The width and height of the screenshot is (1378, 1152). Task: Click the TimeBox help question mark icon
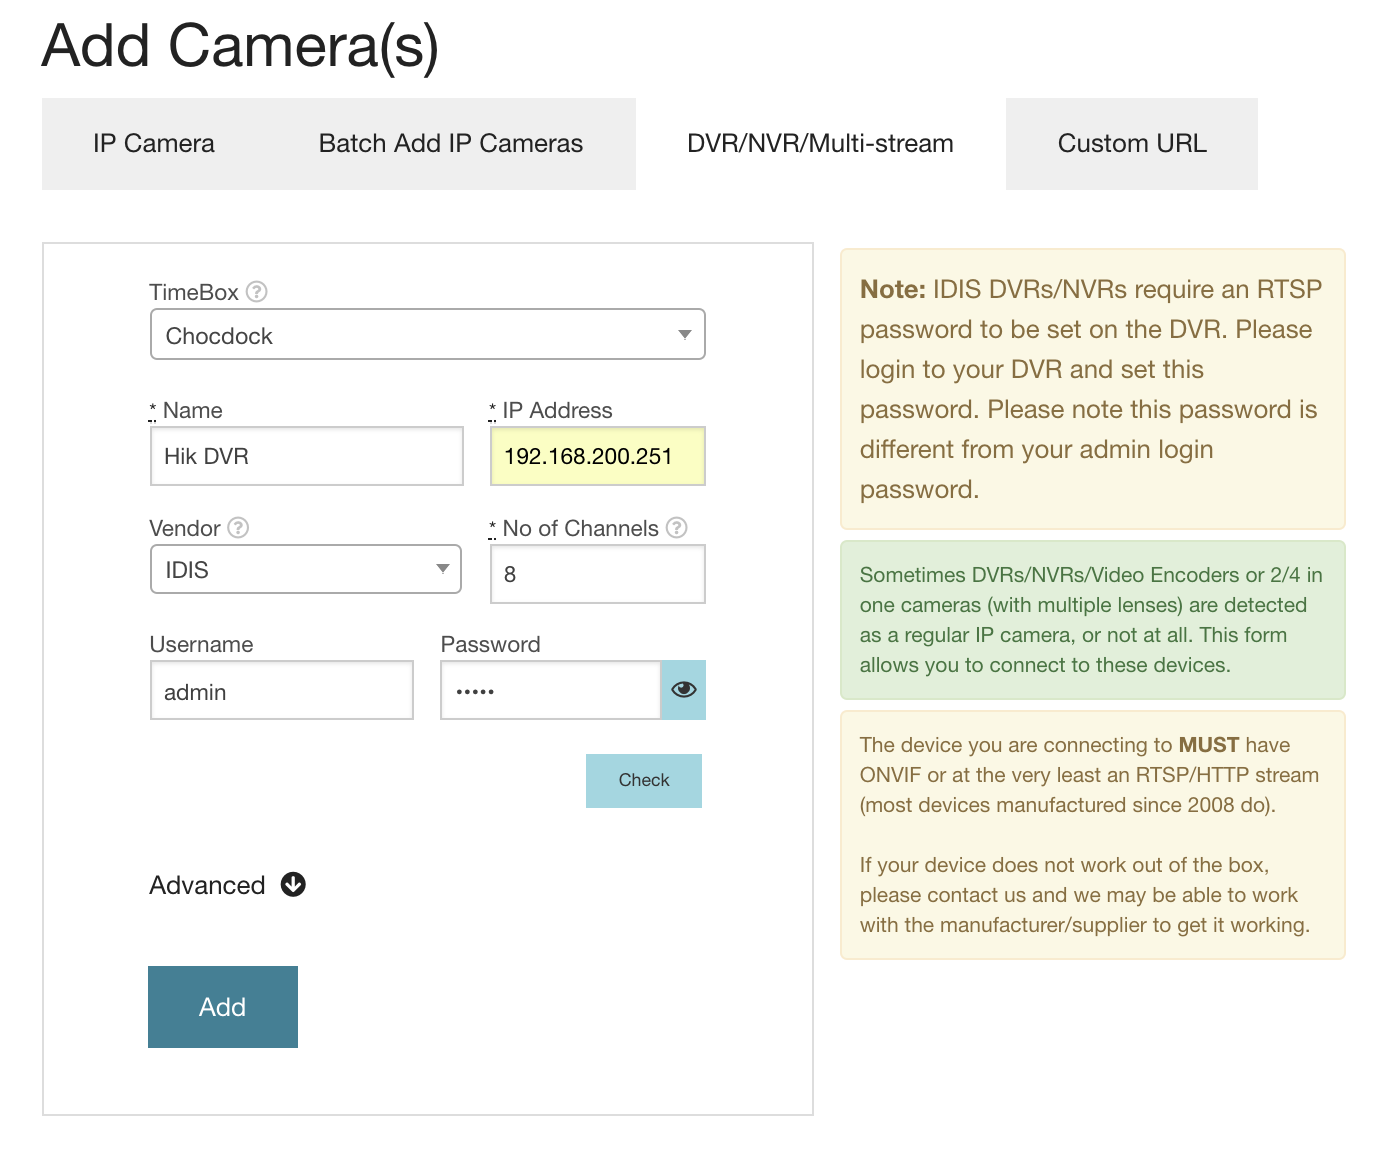257,292
